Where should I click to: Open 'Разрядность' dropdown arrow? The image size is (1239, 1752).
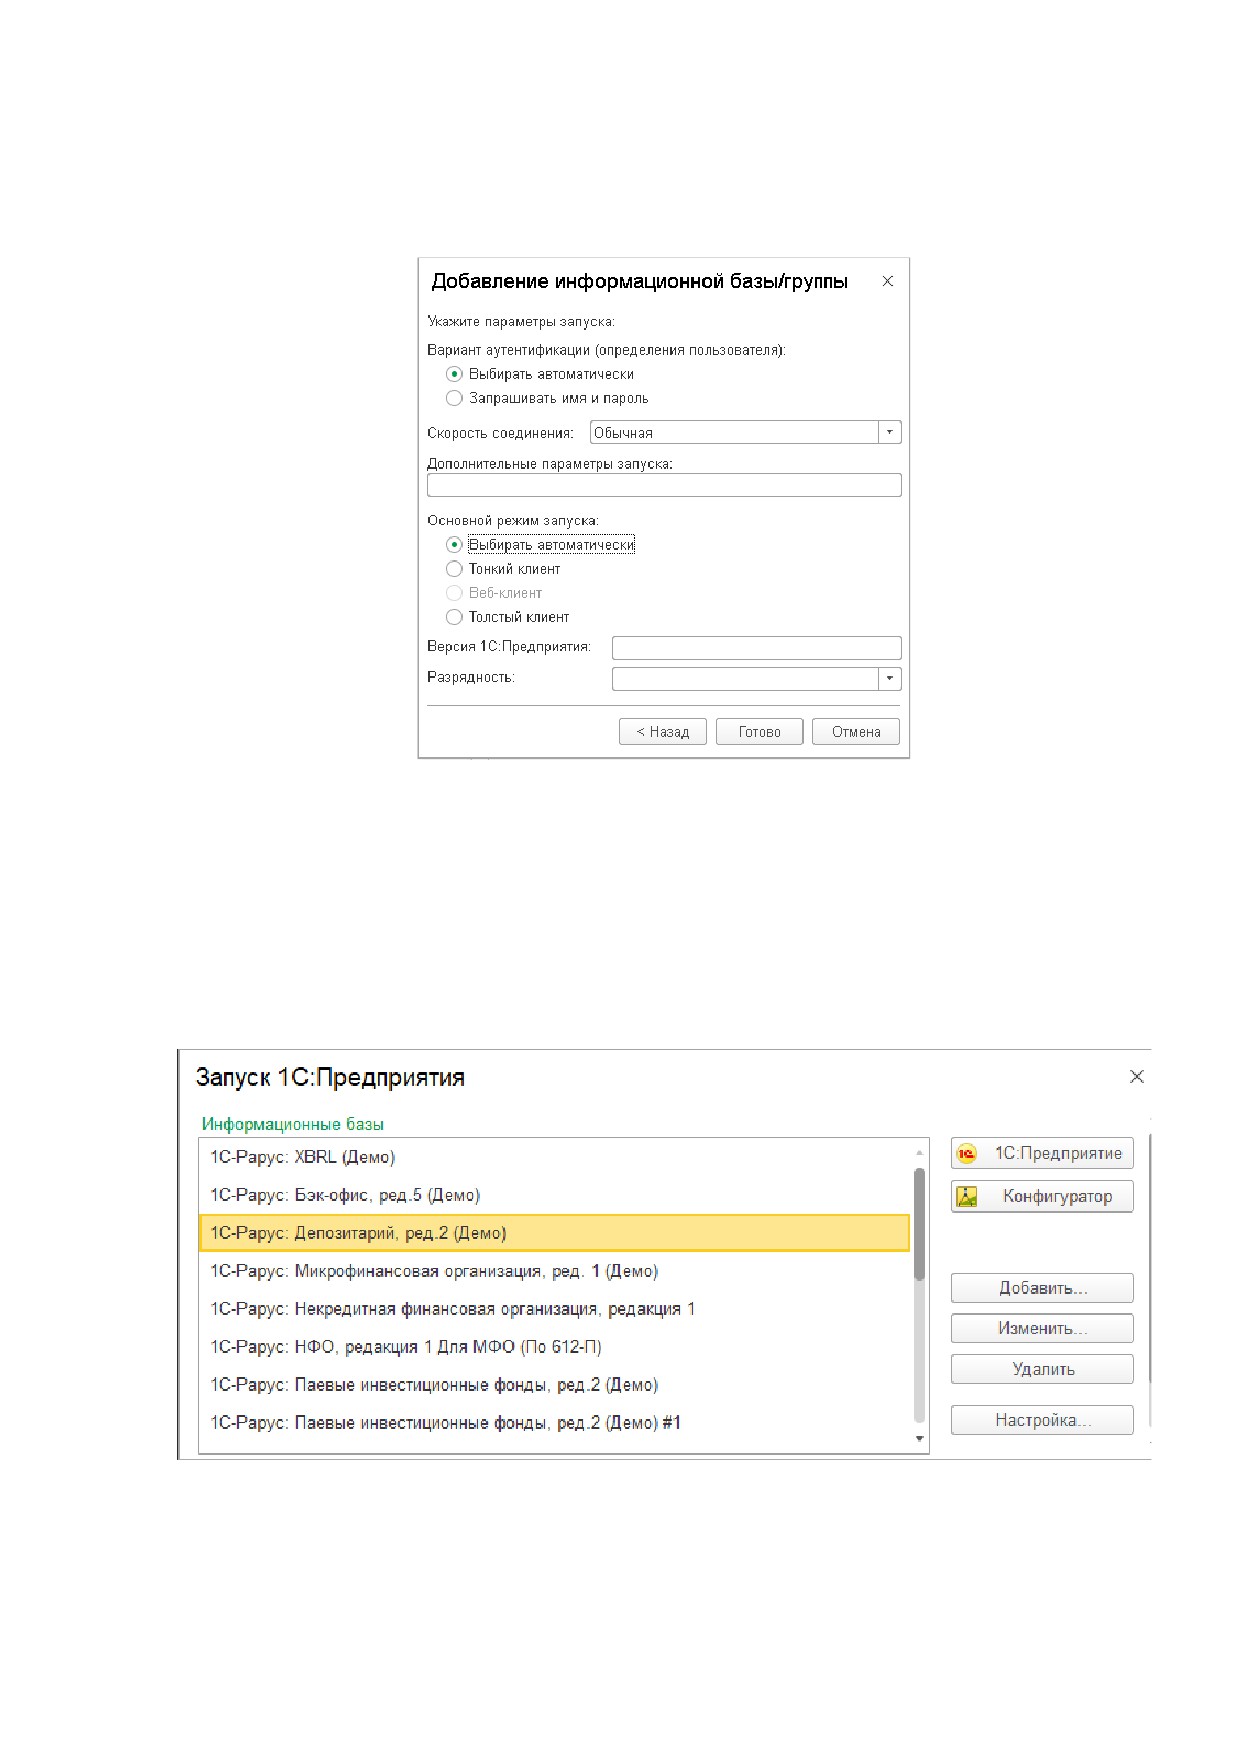click(889, 678)
